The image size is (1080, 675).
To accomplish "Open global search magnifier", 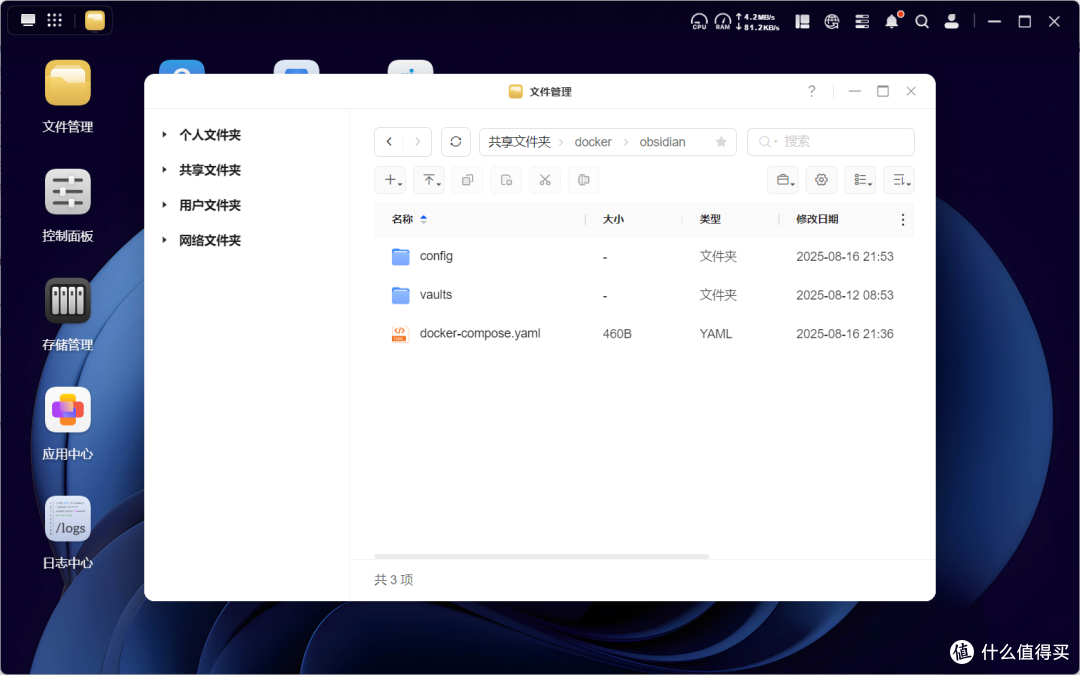I will (x=922, y=21).
